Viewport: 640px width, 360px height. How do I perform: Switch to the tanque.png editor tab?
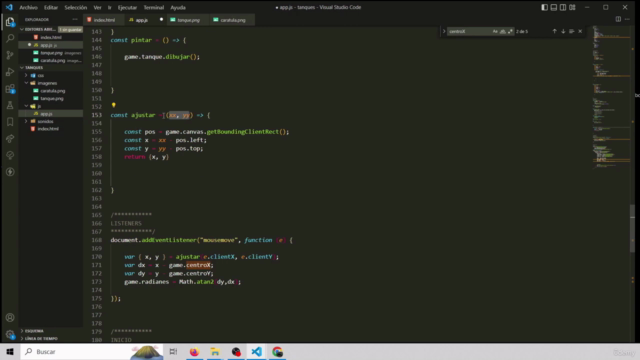pyautogui.click(x=188, y=20)
